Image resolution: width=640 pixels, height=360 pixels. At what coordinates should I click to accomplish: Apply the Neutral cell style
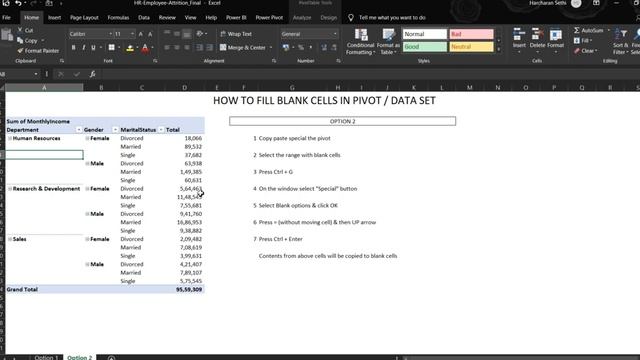click(x=471, y=47)
